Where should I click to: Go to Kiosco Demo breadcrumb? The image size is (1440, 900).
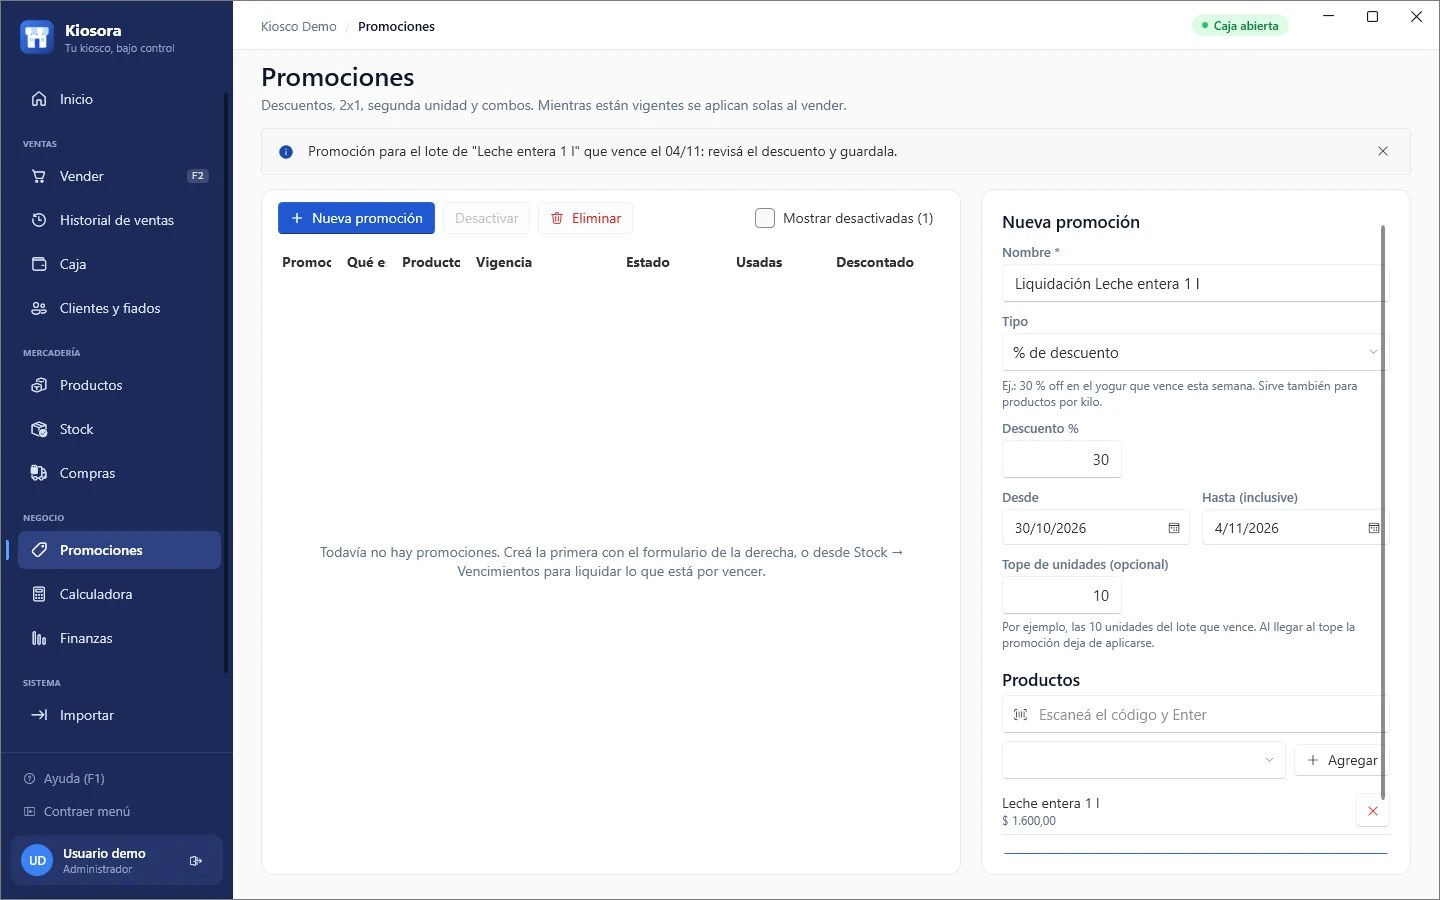(298, 26)
